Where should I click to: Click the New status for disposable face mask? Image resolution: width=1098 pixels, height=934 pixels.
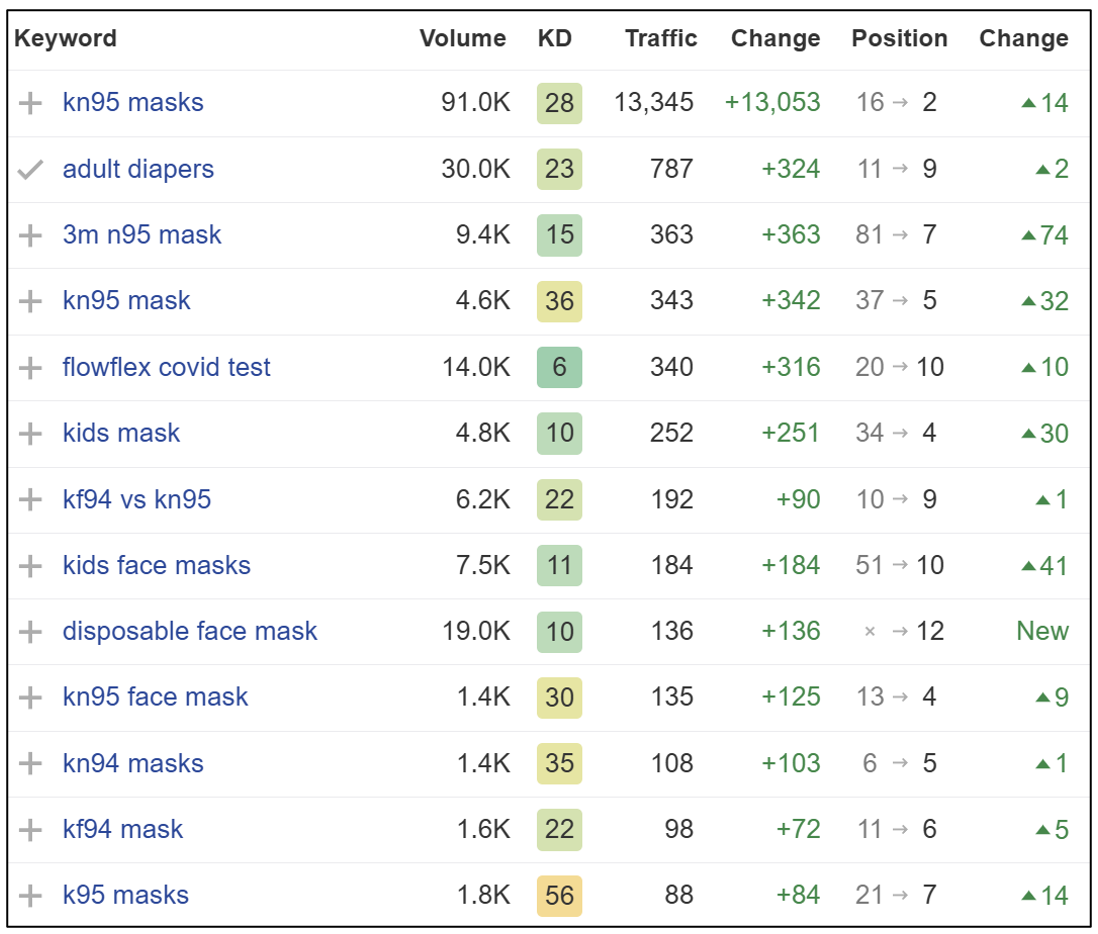coord(1042,631)
